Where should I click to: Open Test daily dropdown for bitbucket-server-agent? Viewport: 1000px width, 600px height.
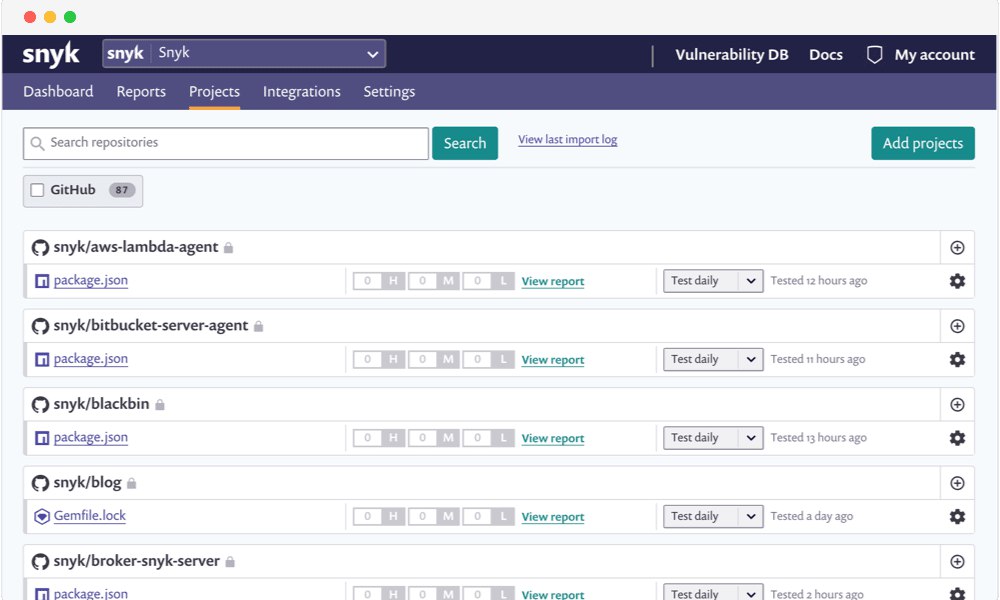click(713, 359)
